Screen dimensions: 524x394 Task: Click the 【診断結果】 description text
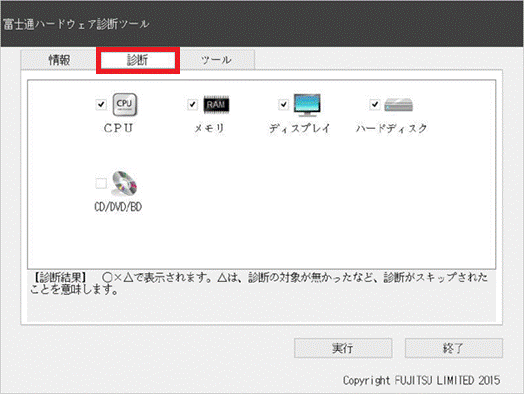point(259,283)
